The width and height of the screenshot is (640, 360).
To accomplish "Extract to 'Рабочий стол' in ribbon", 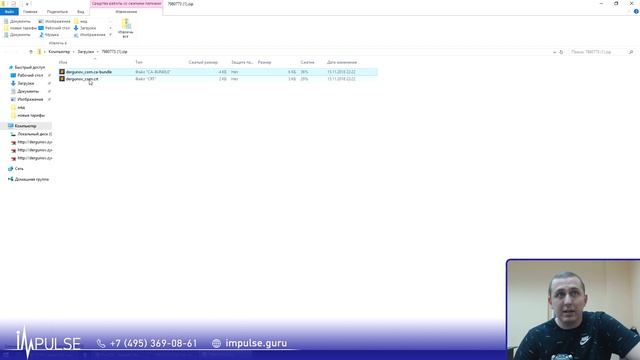I will pyautogui.click(x=54, y=28).
